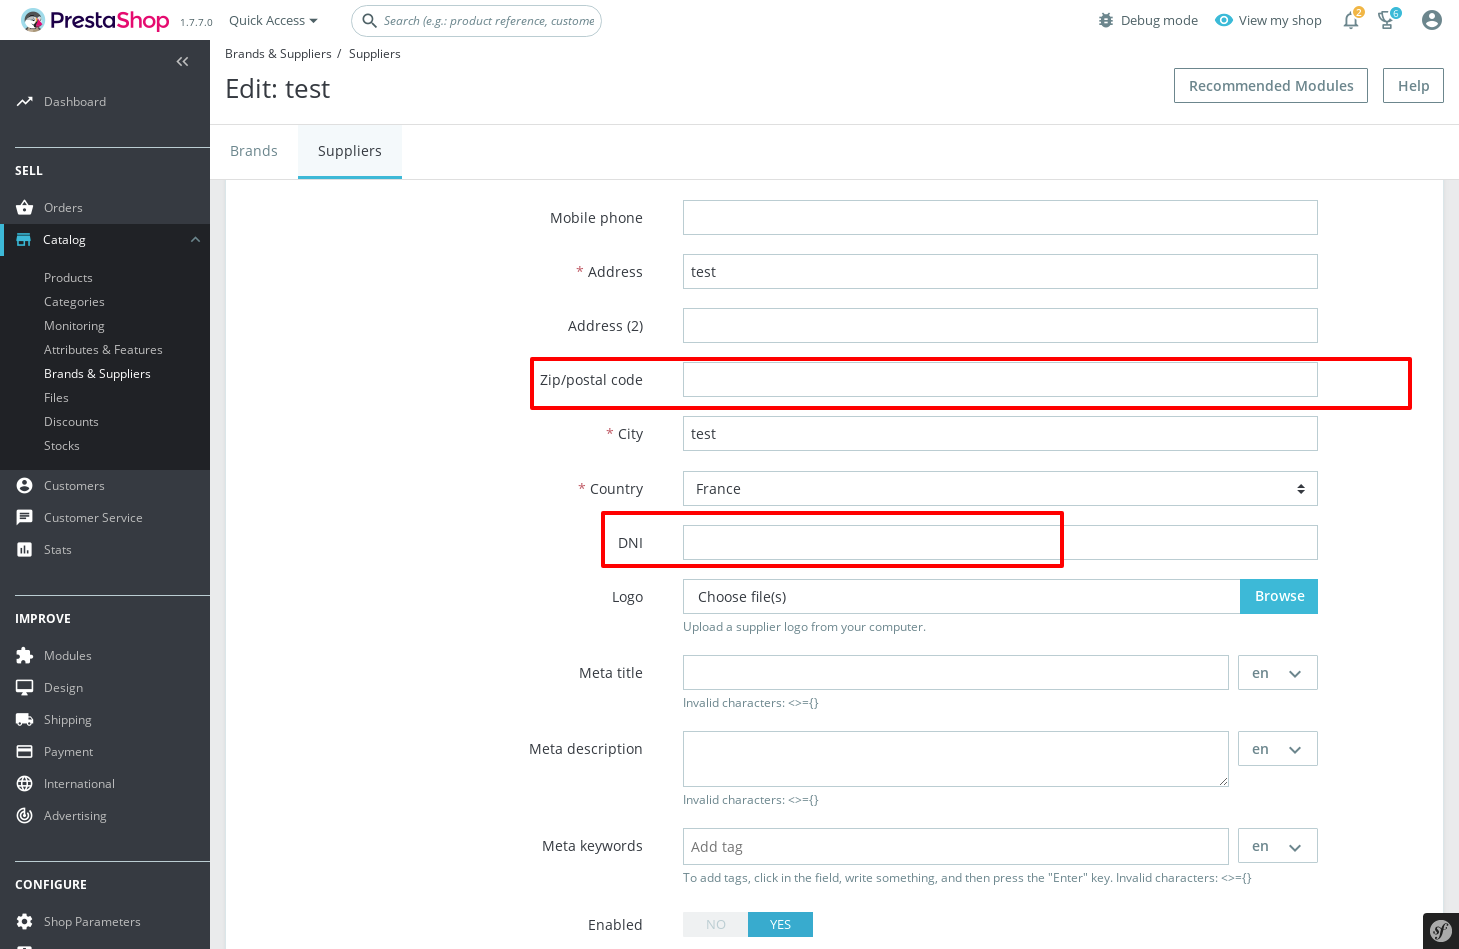
Task: Click the Shop Parameters gear icon
Action: click(x=25, y=922)
